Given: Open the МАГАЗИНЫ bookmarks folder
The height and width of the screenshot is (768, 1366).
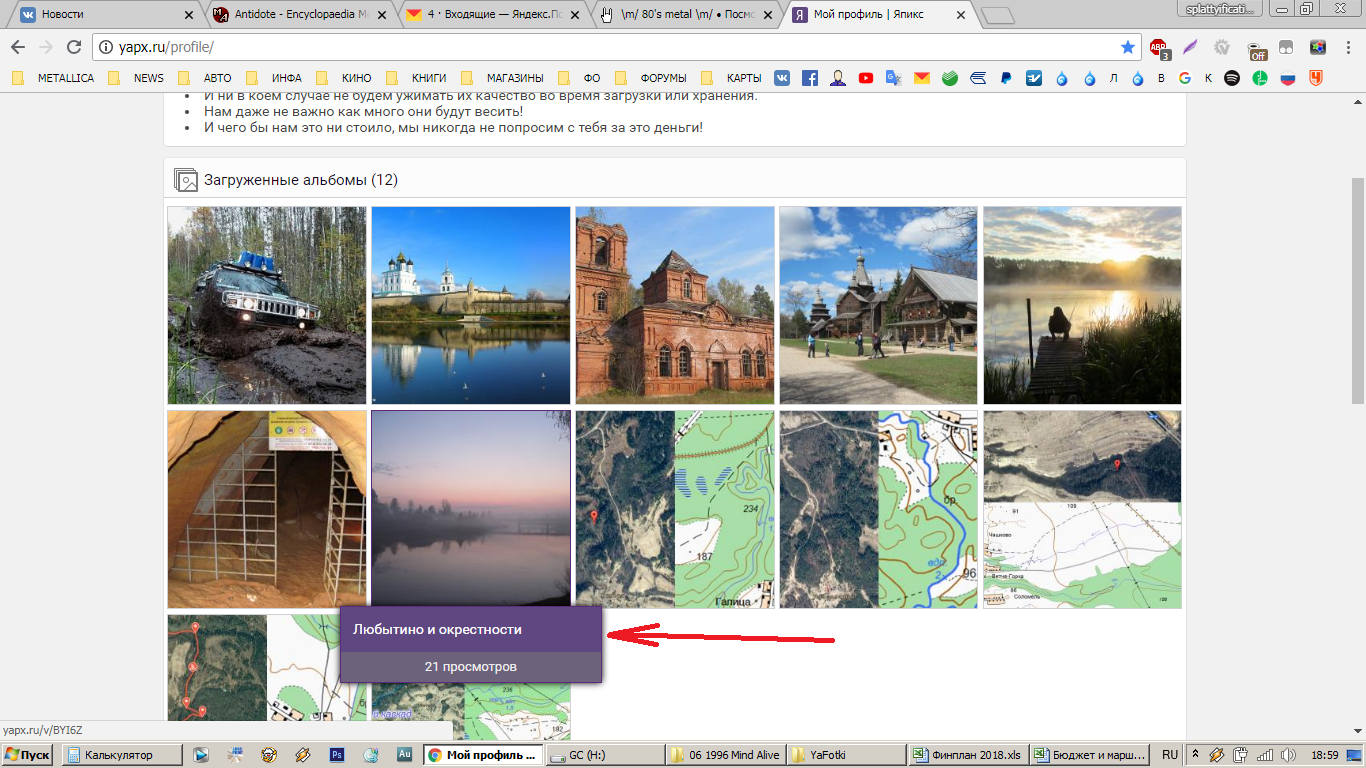Looking at the screenshot, I should pos(503,78).
